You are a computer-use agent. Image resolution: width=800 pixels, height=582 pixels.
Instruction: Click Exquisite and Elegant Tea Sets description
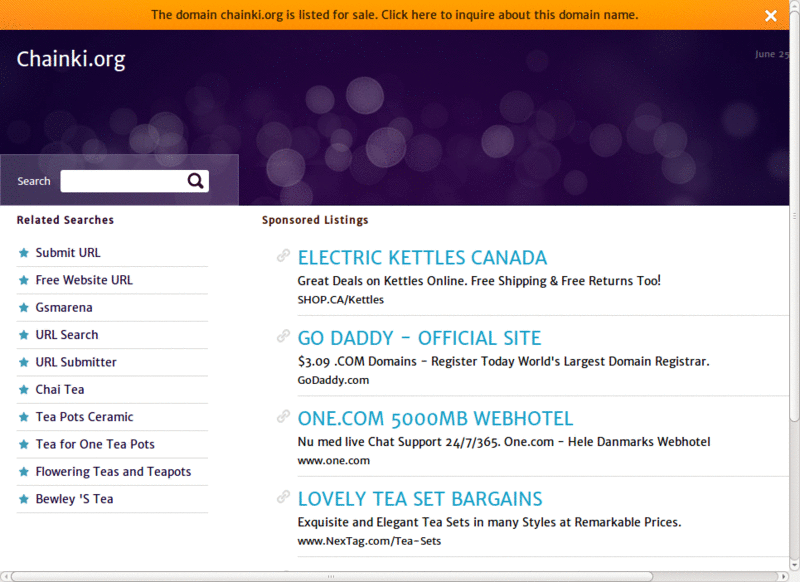(489, 522)
